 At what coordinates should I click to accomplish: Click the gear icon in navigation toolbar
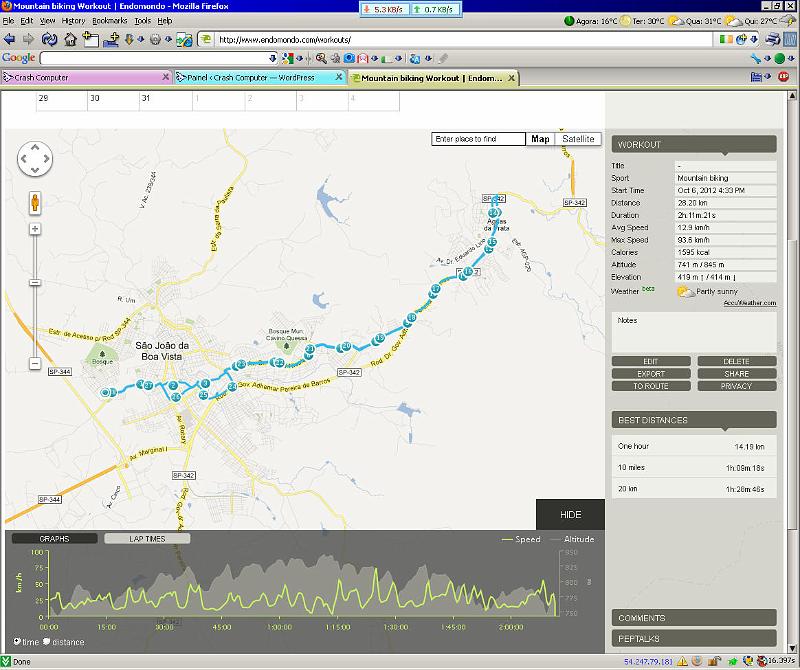(x=155, y=39)
